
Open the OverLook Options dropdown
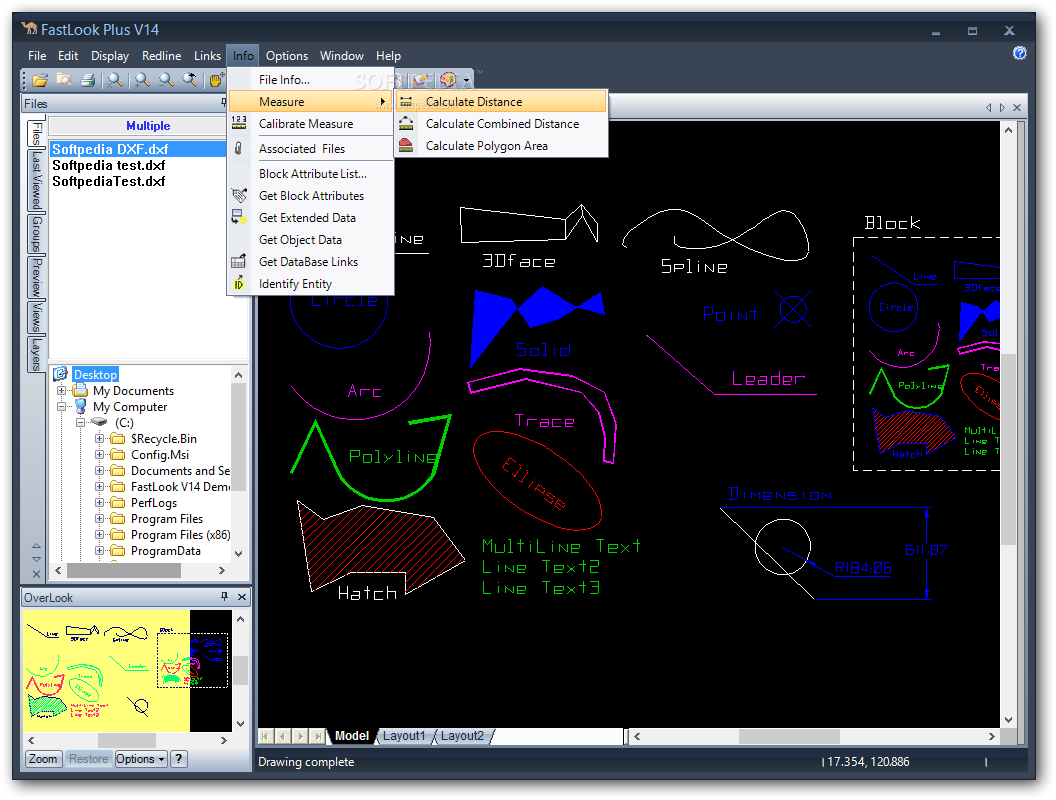pos(141,759)
